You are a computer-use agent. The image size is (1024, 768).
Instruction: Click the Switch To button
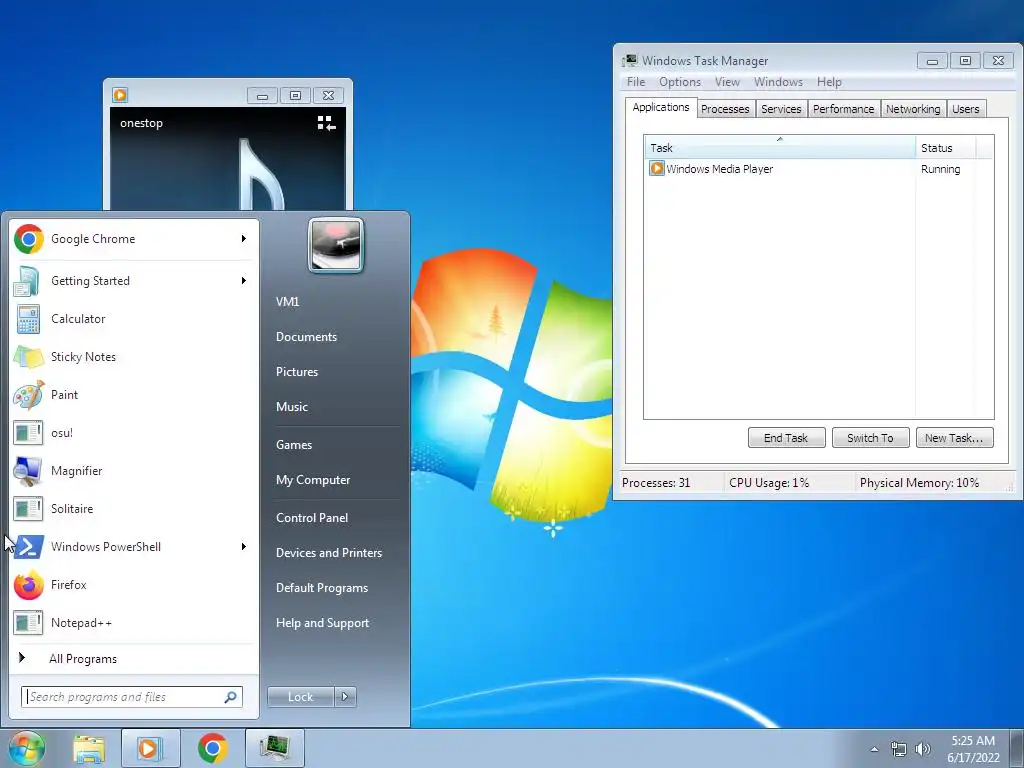point(871,438)
